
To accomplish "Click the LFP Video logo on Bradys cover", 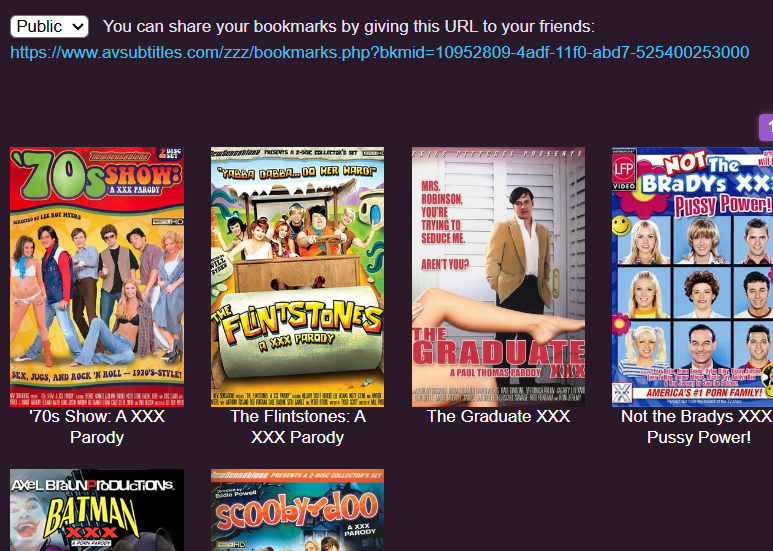I will coord(624,172).
